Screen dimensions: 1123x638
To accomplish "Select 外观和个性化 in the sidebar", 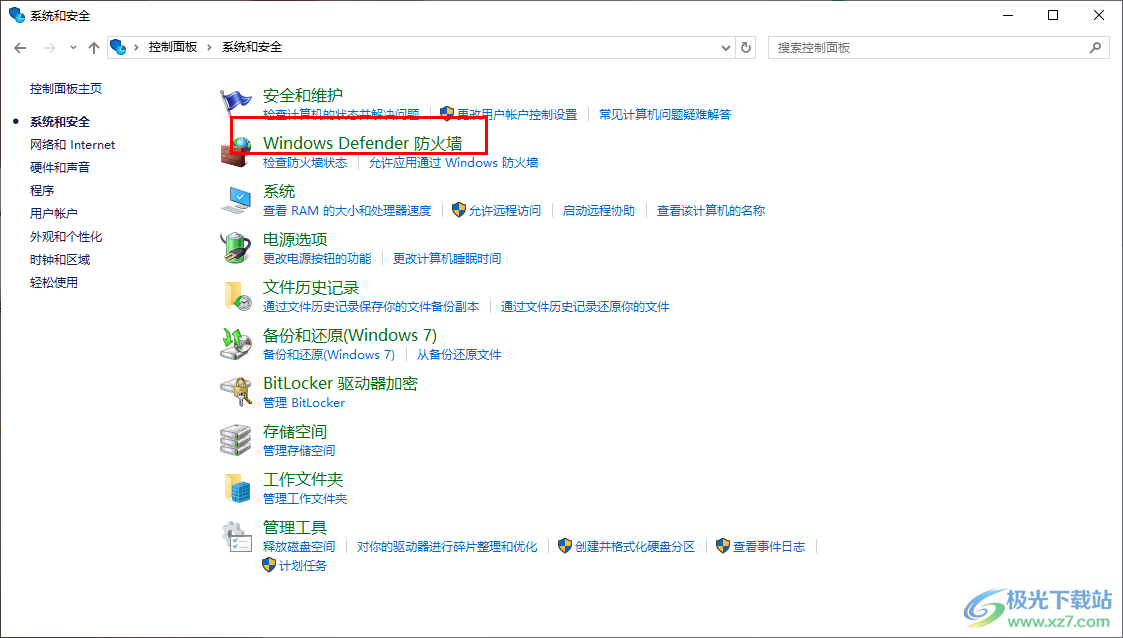I will click(66, 236).
